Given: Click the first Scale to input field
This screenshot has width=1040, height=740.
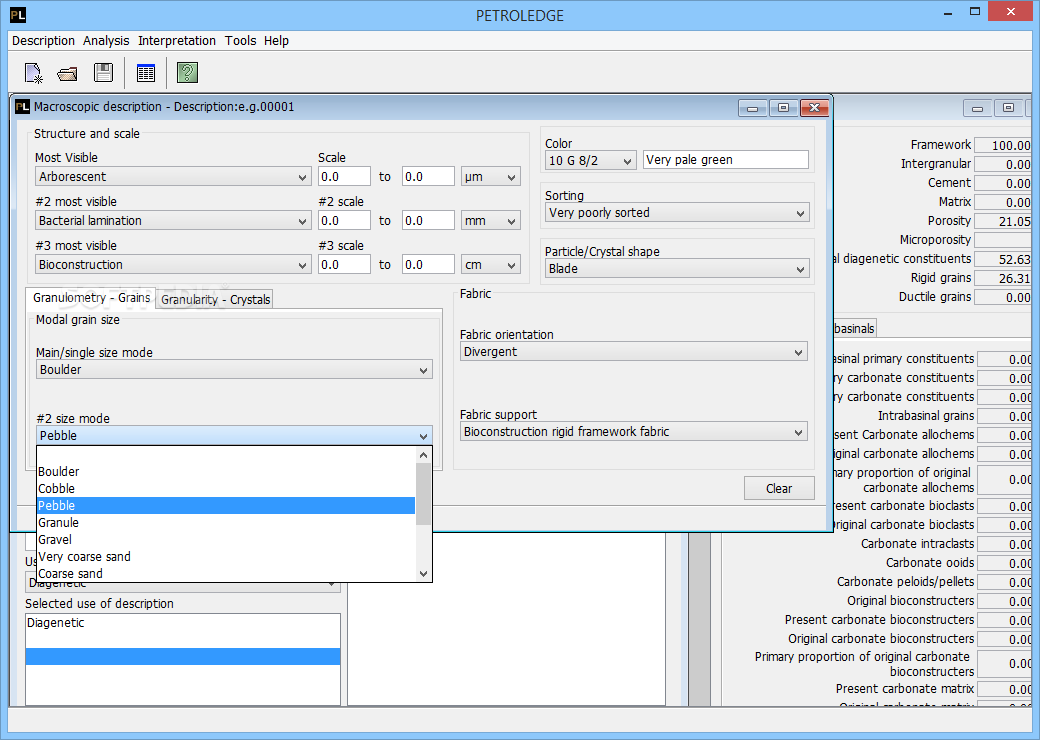Looking at the screenshot, I should [x=428, y=177].
